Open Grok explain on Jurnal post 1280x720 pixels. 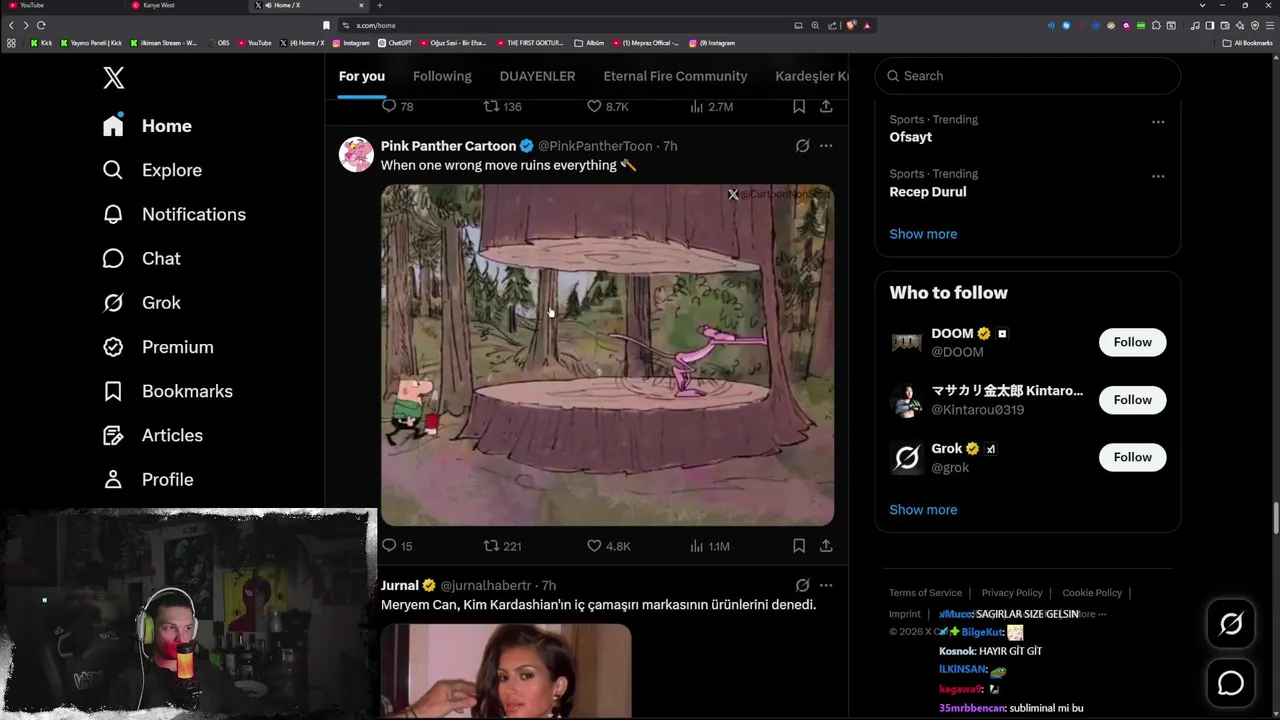tap(802, 585)
